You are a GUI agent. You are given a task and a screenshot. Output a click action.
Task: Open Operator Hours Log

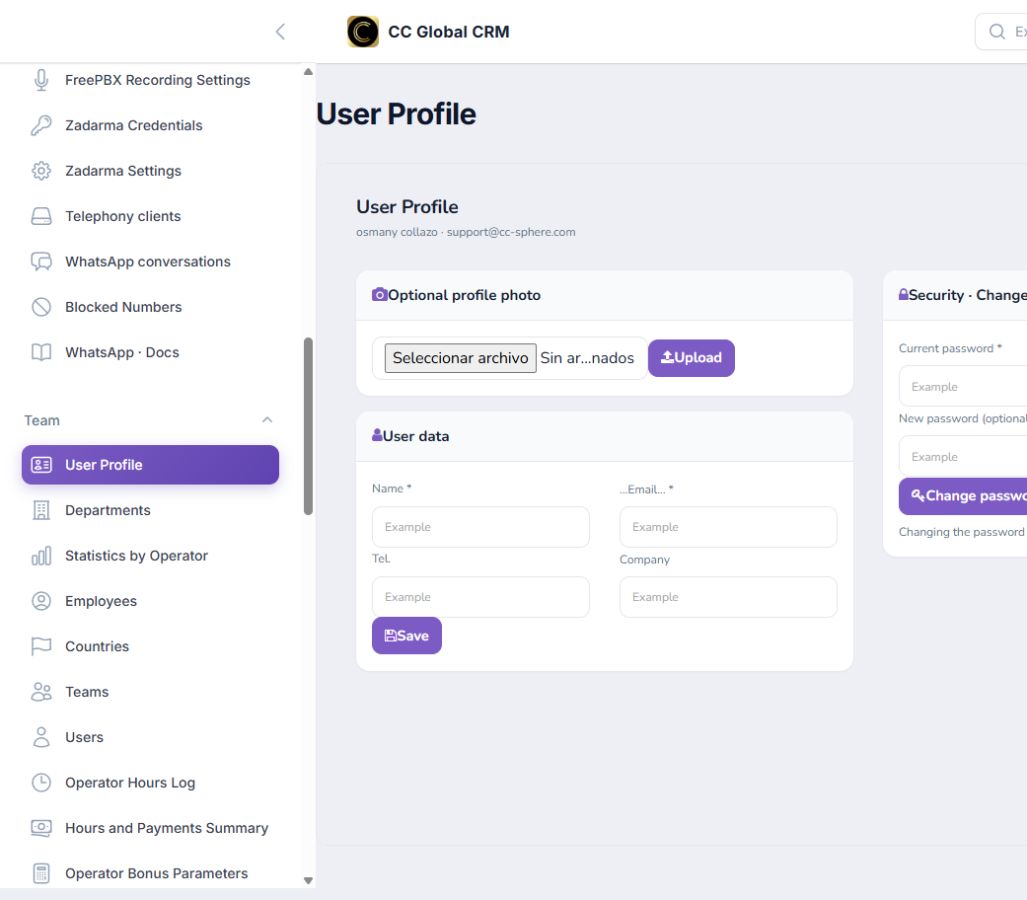(x=150, y=783)
